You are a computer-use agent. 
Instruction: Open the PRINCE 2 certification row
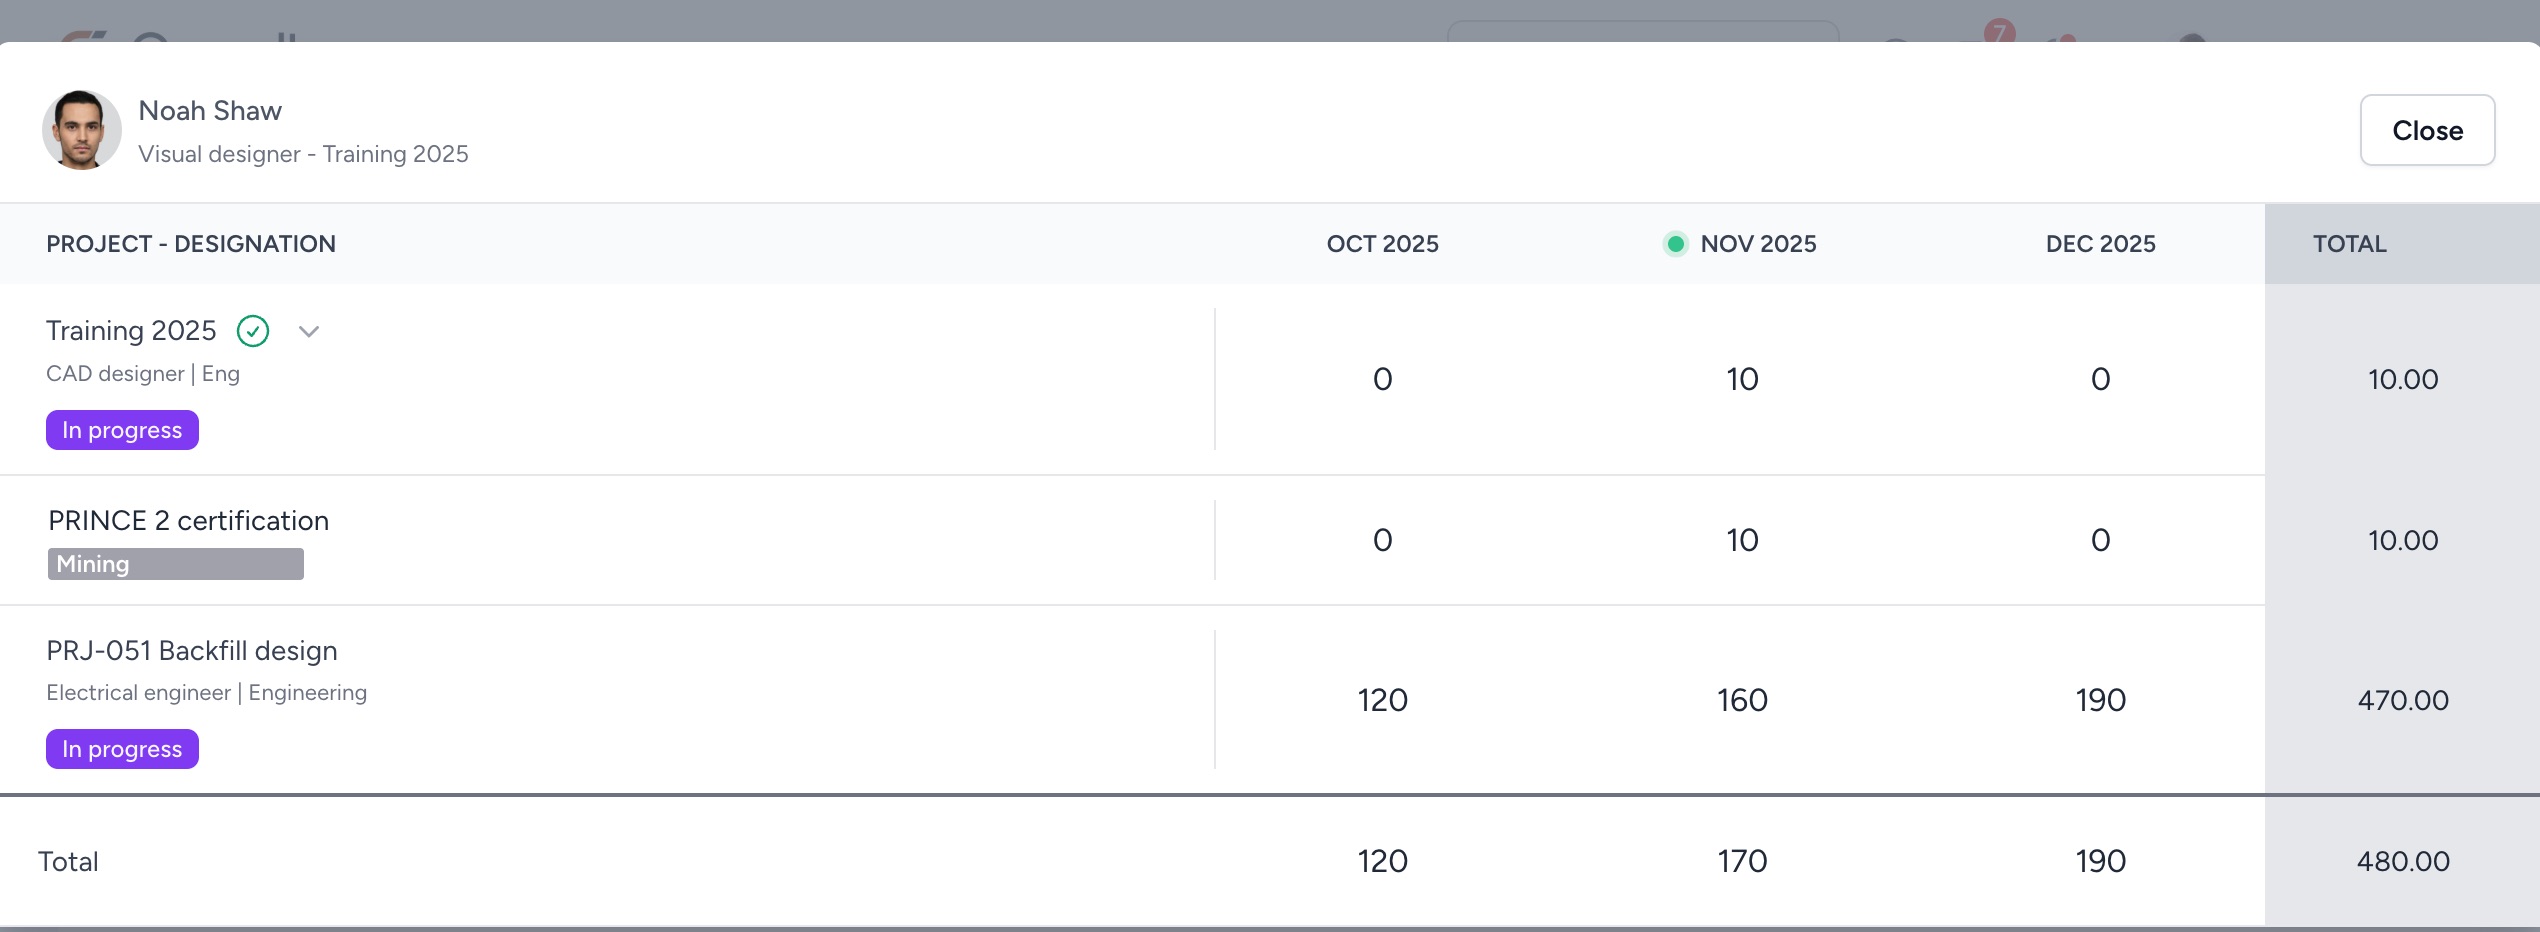click(x=188, y=520)
